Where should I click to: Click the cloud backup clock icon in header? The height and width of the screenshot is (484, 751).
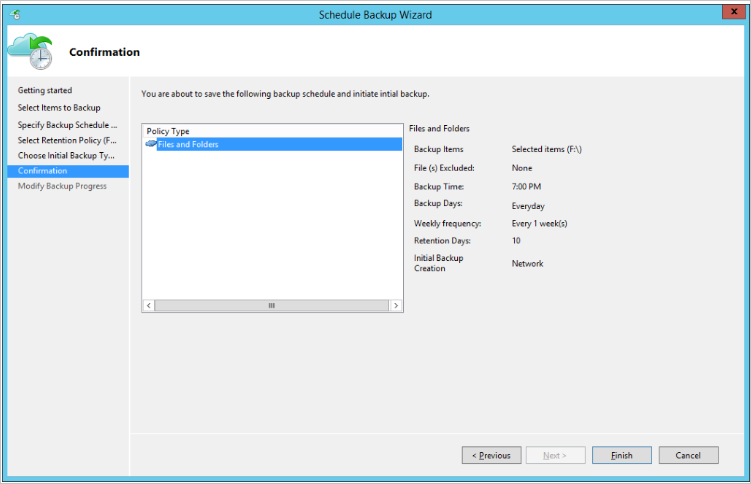(x=30, y=52)
